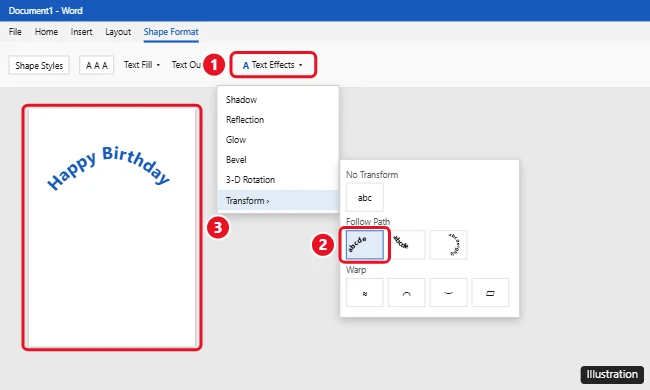Select the No Transform abc option

(365, 197)
